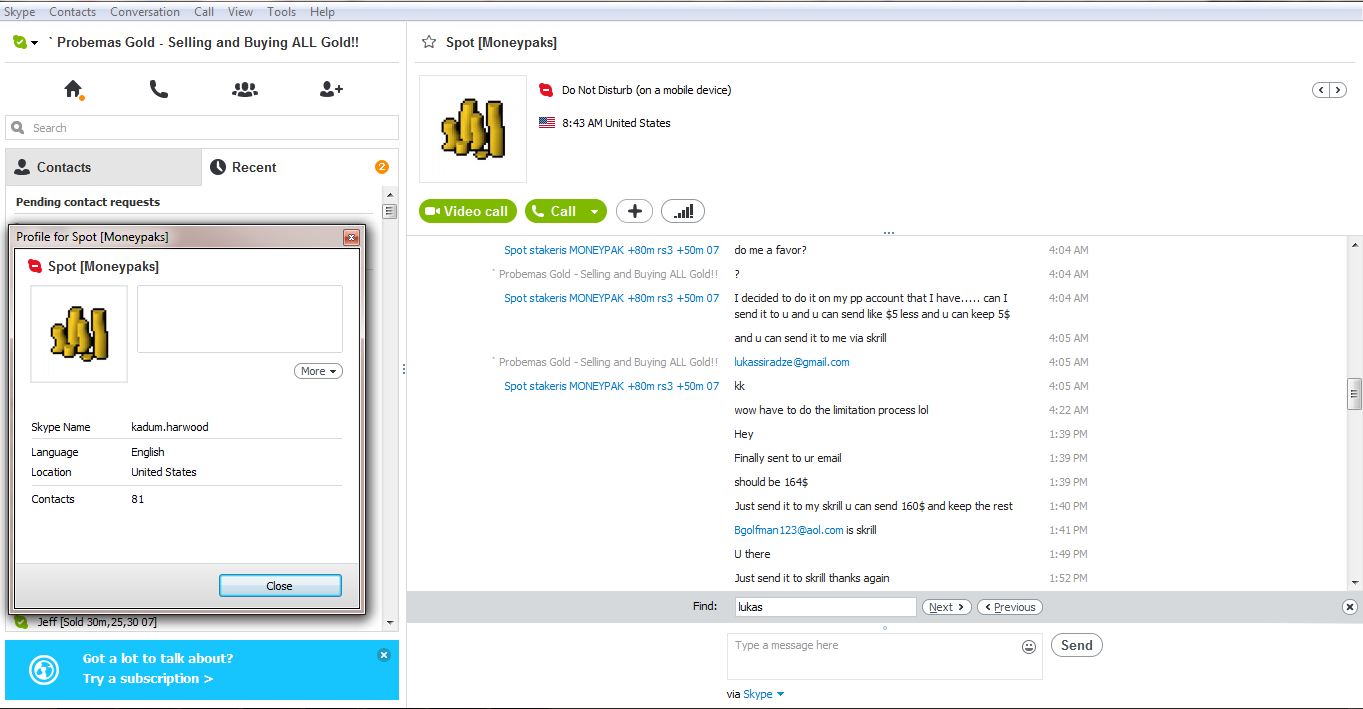Click the red Do Not Disturb icon in header
Screen dimensions: 1363x709
click(x=546, y=90)
